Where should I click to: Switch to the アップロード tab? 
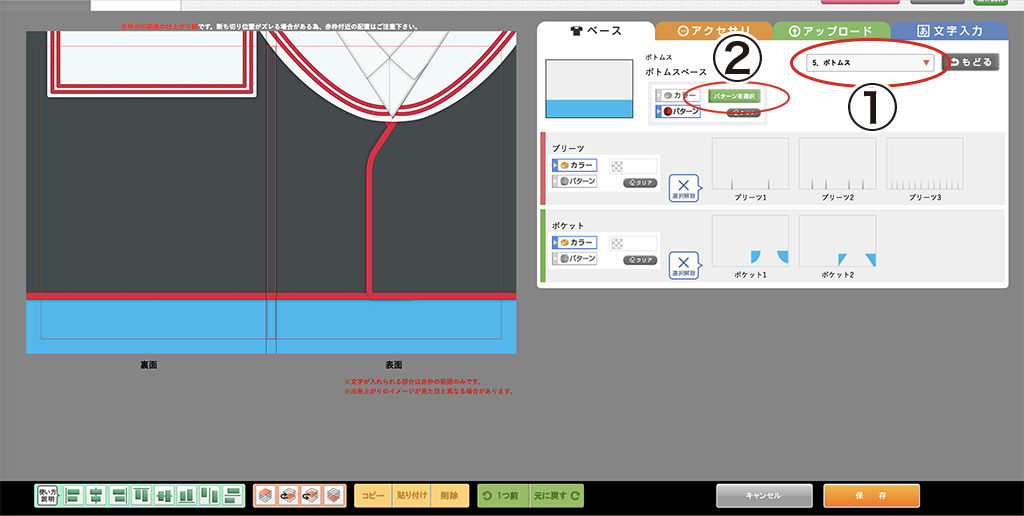click(831, 31)
